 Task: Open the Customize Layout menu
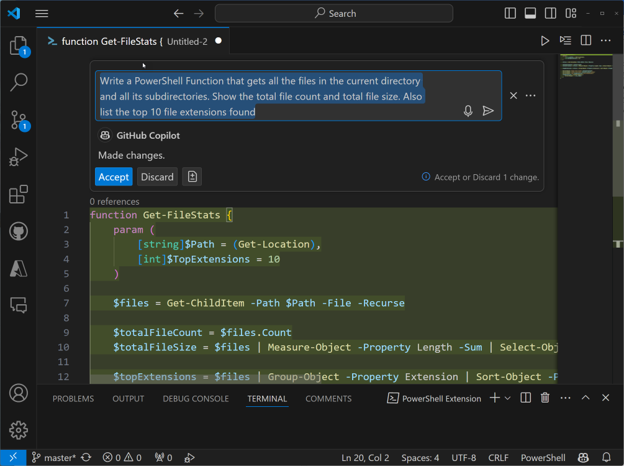571,13
